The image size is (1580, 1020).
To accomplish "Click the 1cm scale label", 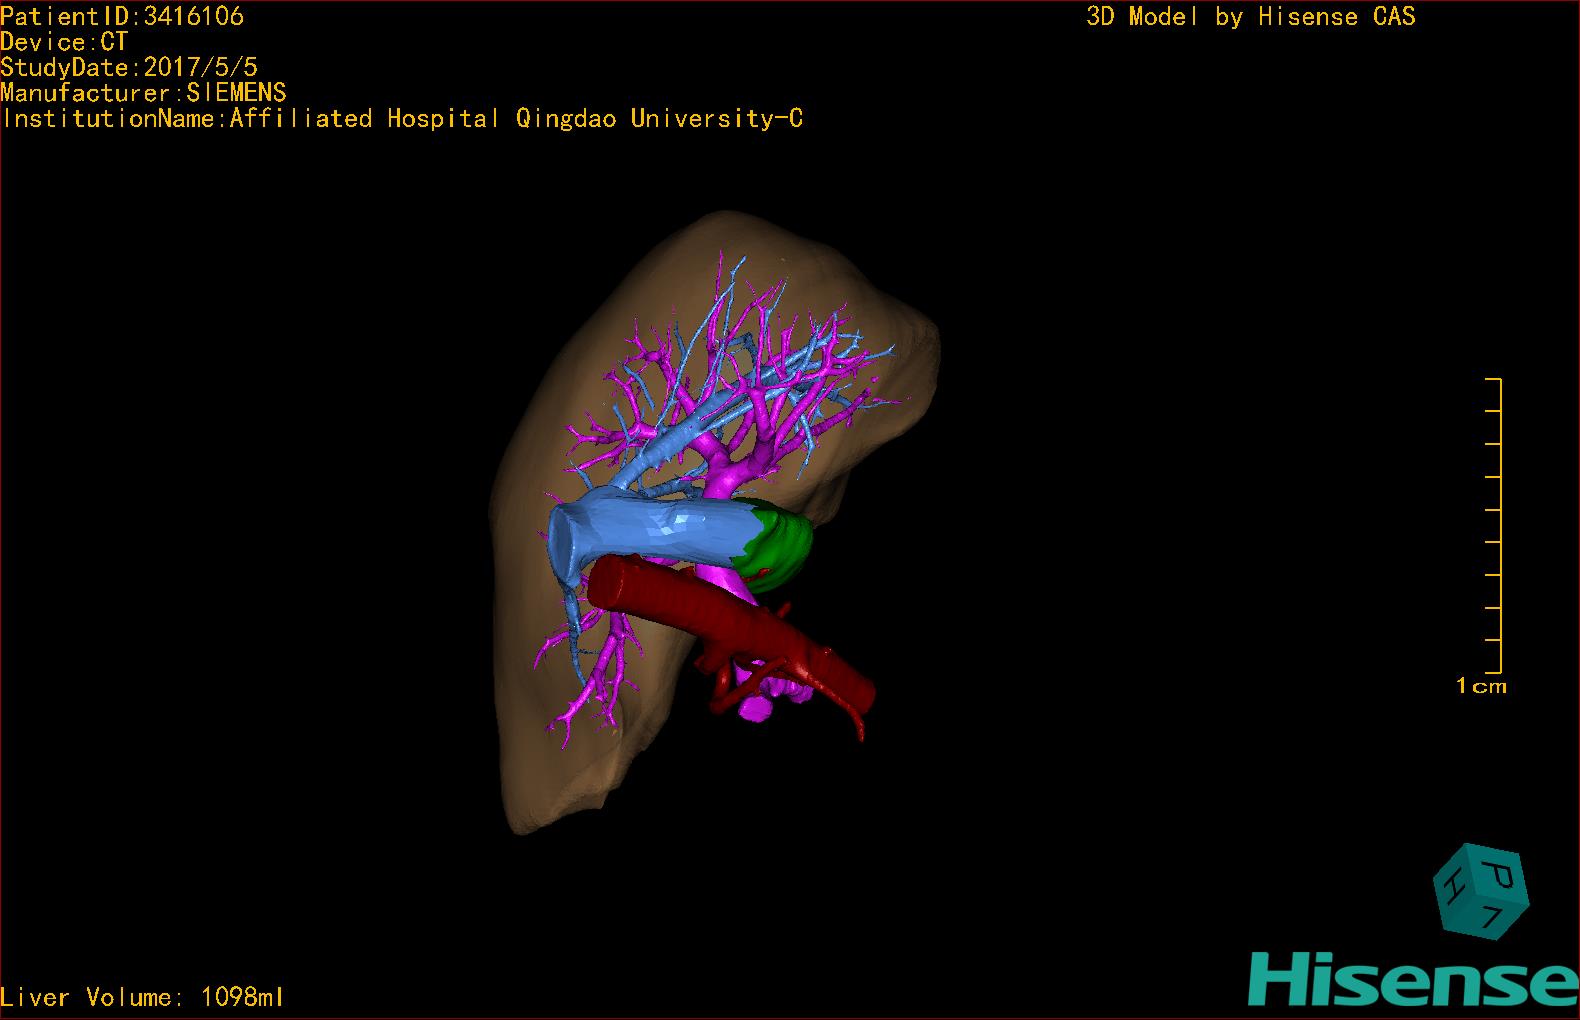I will (x=1481, y=686).
